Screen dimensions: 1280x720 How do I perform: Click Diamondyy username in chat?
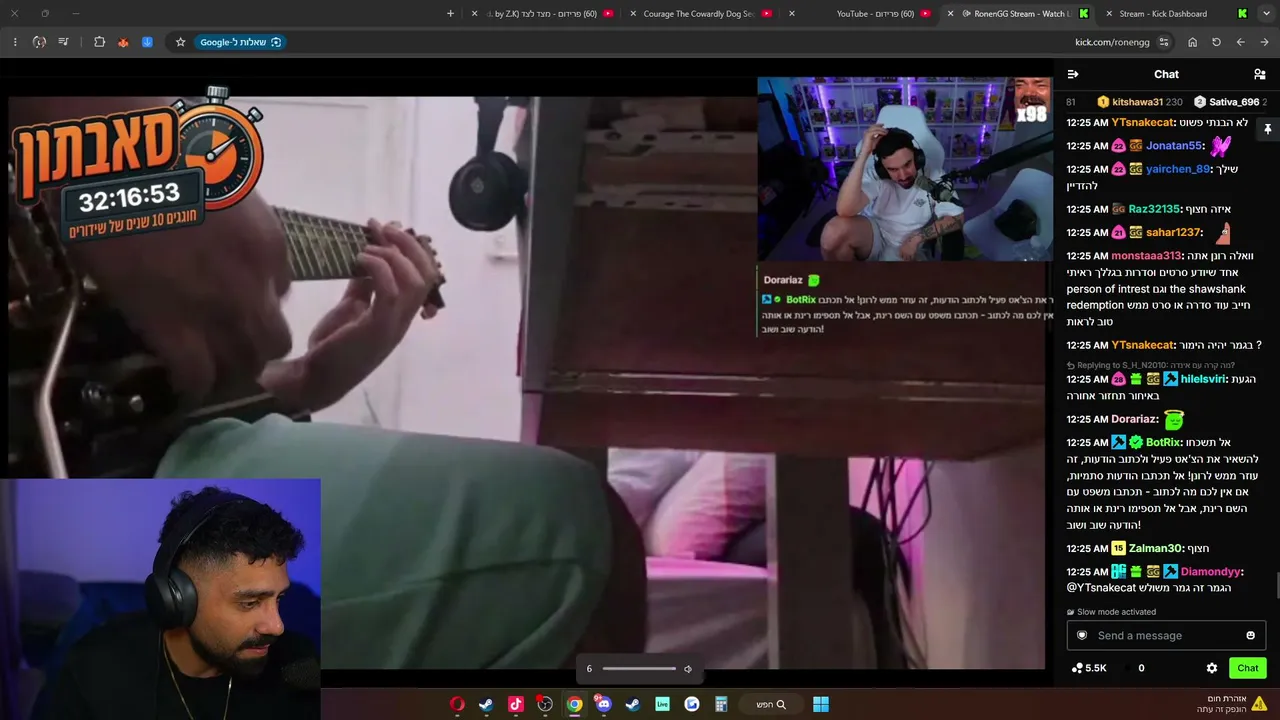pyautogui.click(x=1210, y=572)
